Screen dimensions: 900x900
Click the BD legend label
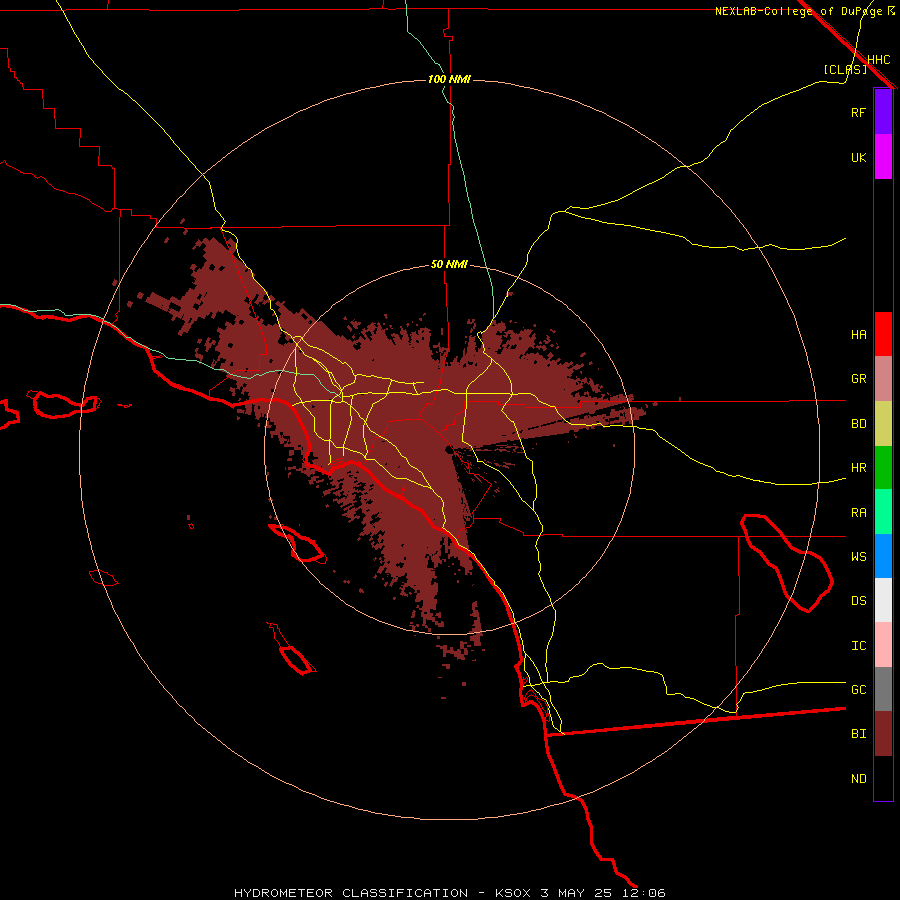coord(858,424)
